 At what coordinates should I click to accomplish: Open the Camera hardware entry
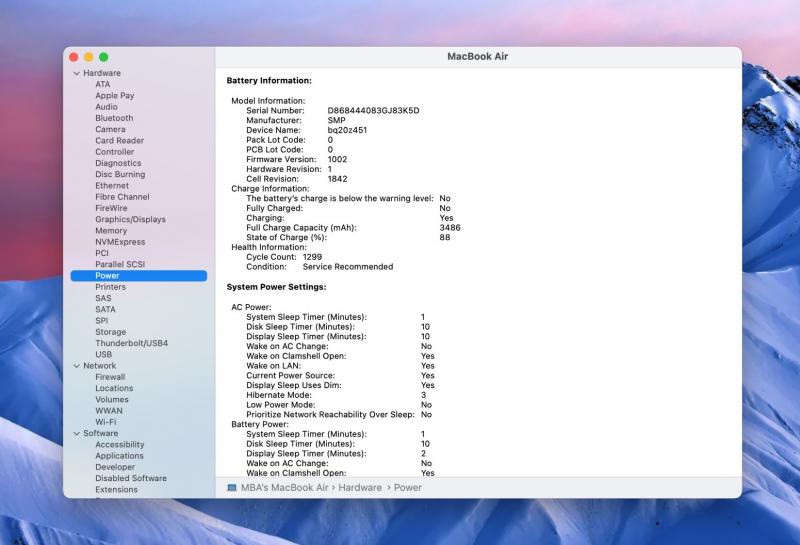coord(110,129)
